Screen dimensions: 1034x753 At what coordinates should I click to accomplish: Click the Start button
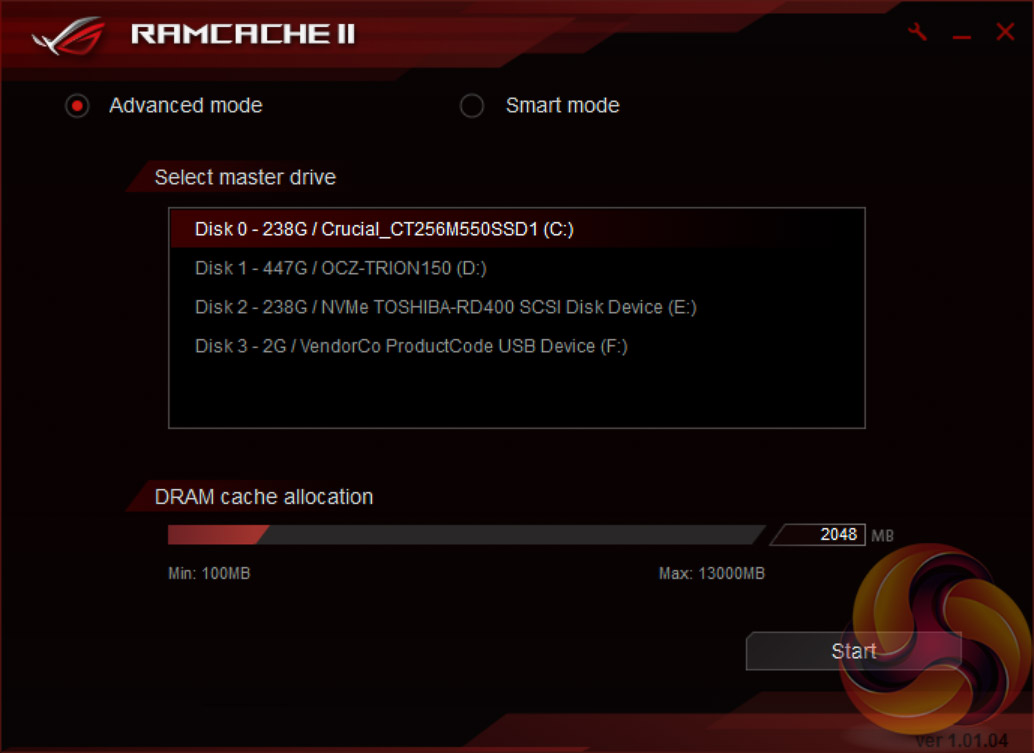click(x=853, y=651)
